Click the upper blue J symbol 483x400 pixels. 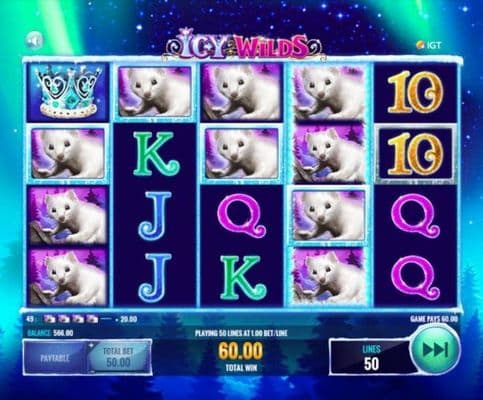(x=155, y=215)
